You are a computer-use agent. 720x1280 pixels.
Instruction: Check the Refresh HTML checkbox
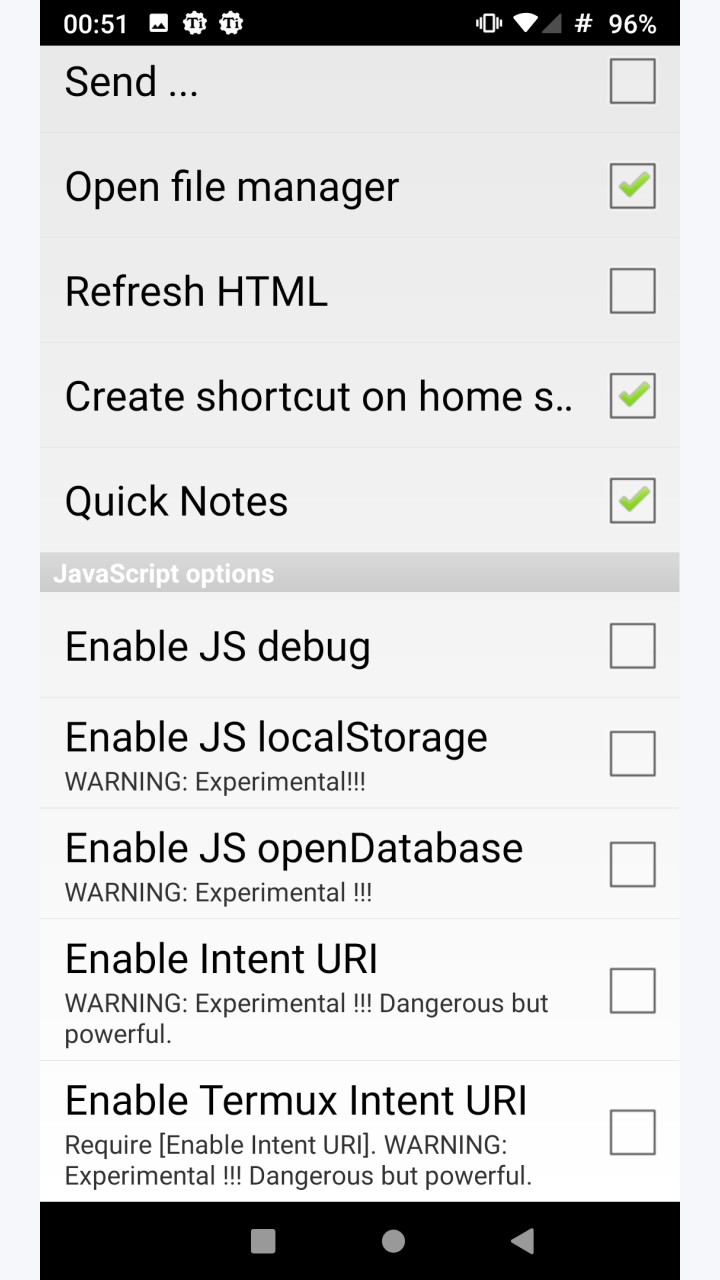pyautogui.click(x=633, y=291)
